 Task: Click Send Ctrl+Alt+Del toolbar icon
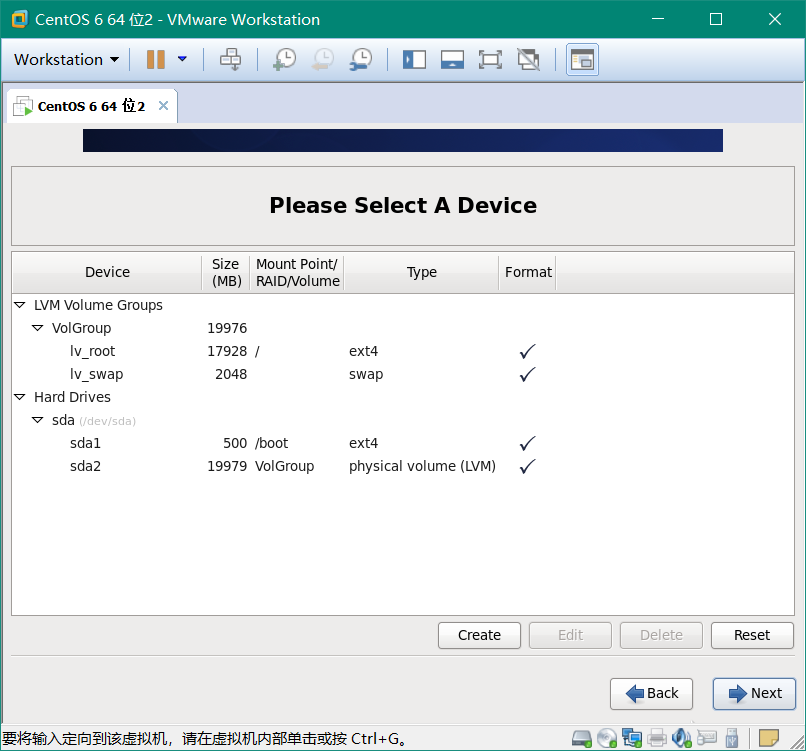[231, 60]
